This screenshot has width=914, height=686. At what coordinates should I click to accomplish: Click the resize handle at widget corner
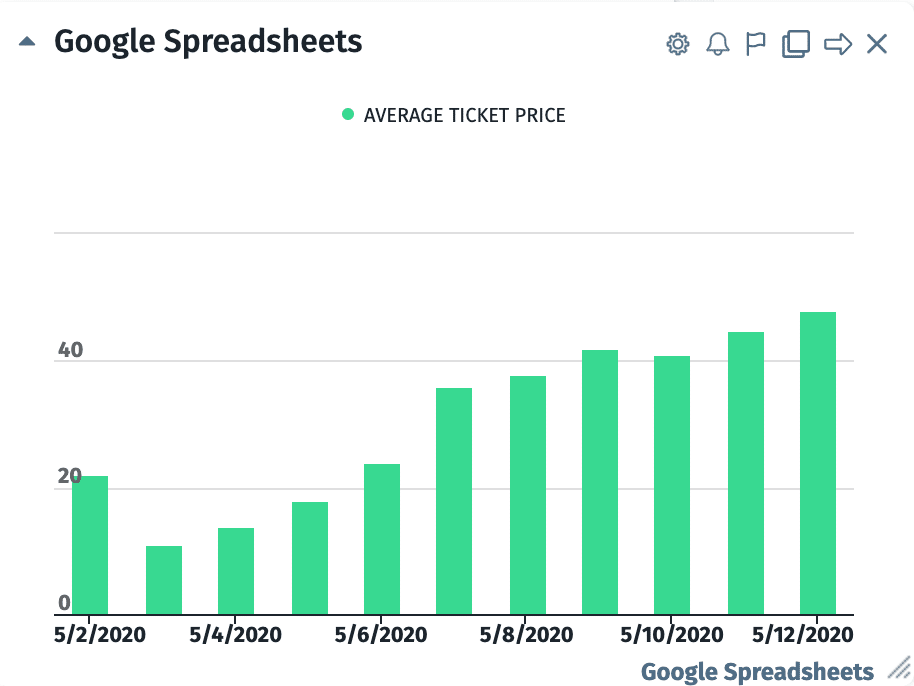(x=899, y=669)
